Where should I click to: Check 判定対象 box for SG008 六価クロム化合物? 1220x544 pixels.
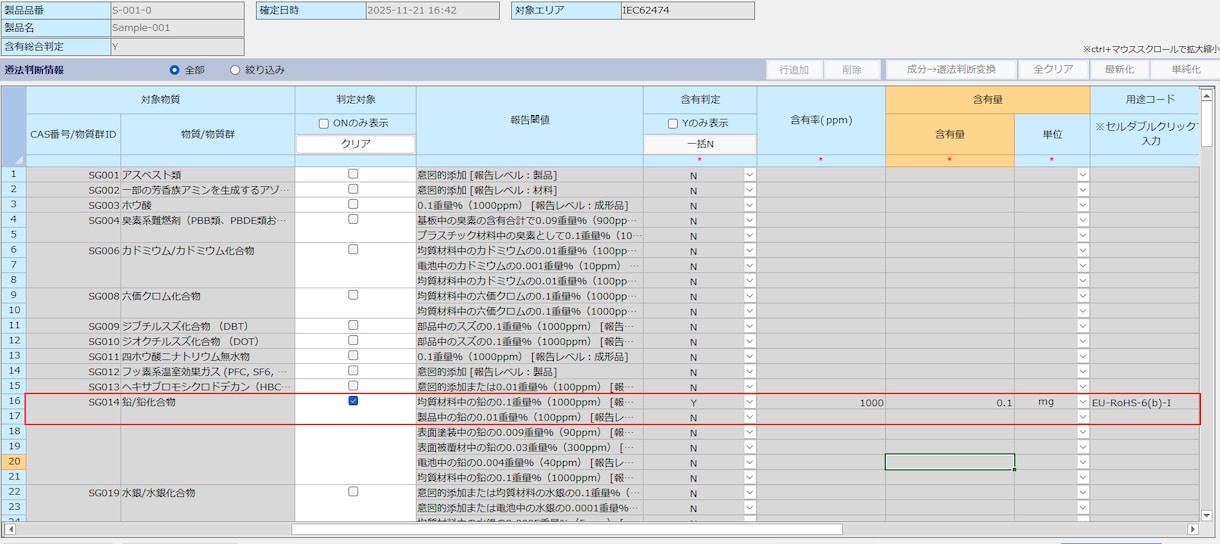click(353, 295)
